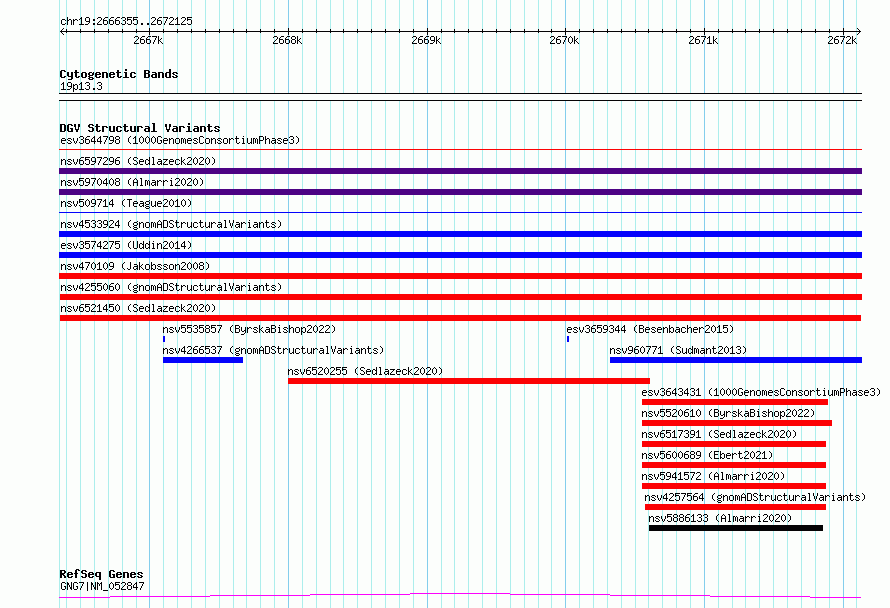Open the nsv960771 Sudmant2013 label
Screen dimensions: 890x608
pyautogui.click(x=678, y=350)
